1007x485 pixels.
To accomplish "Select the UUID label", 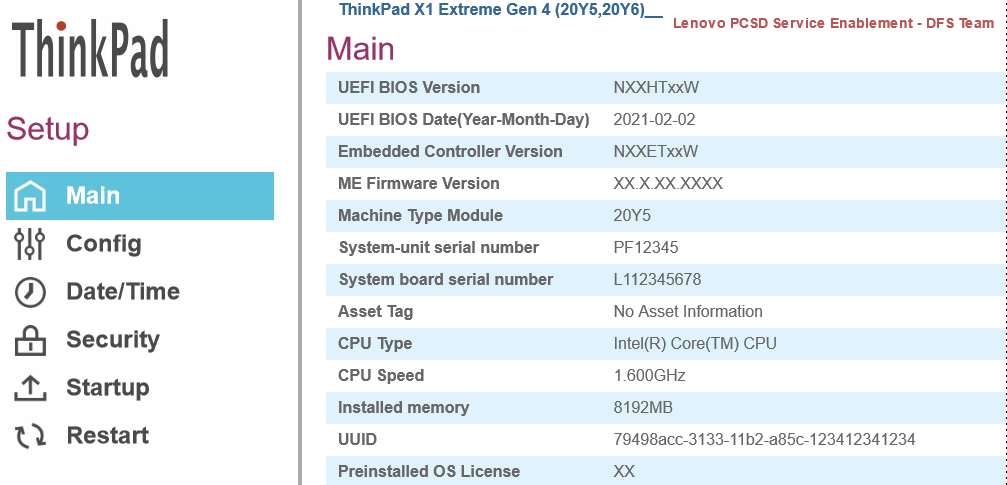I will [x=357, y=440].
